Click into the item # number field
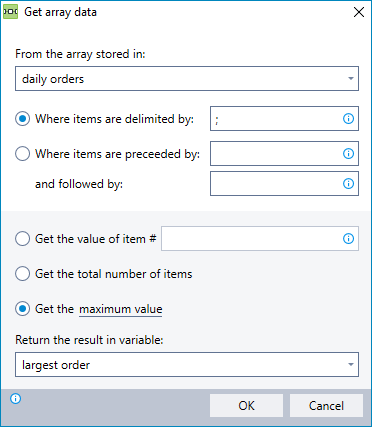372x427 pixels. pyautogui.click(x=260, y=238)
